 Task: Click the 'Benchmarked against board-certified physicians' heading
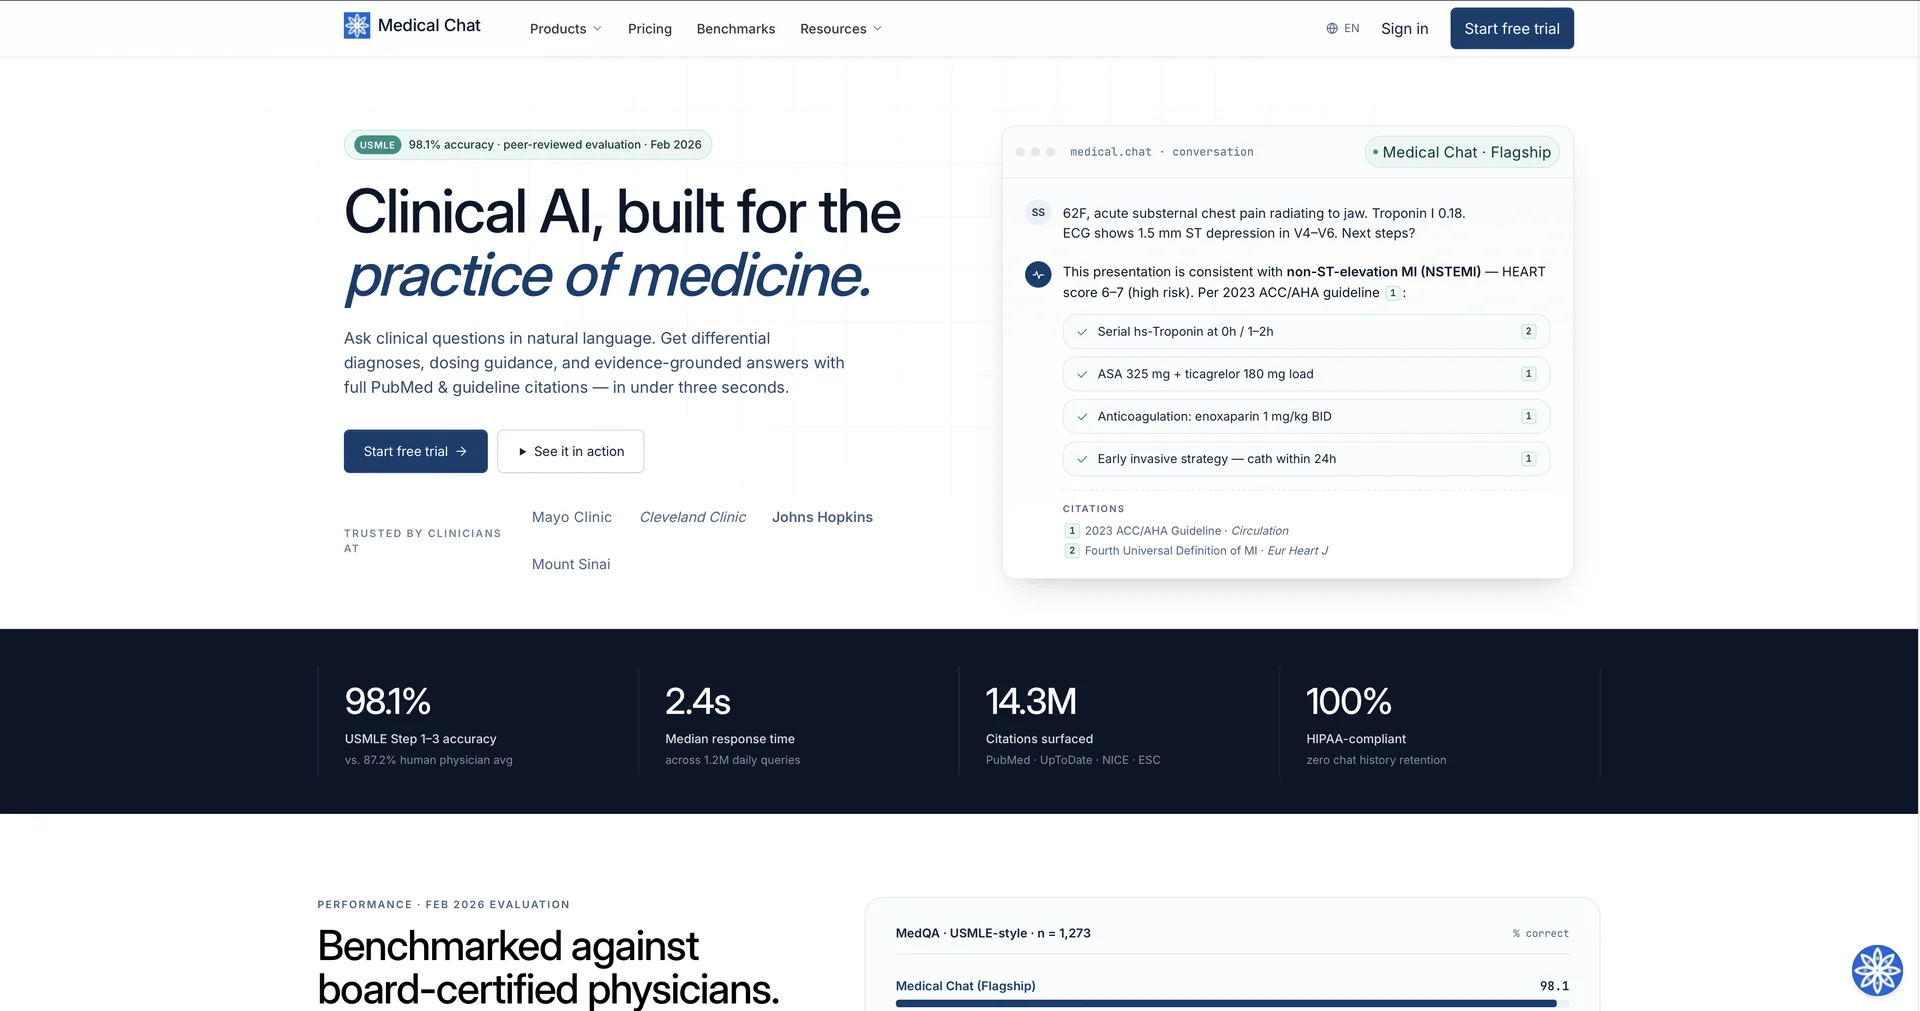(548, 967)
